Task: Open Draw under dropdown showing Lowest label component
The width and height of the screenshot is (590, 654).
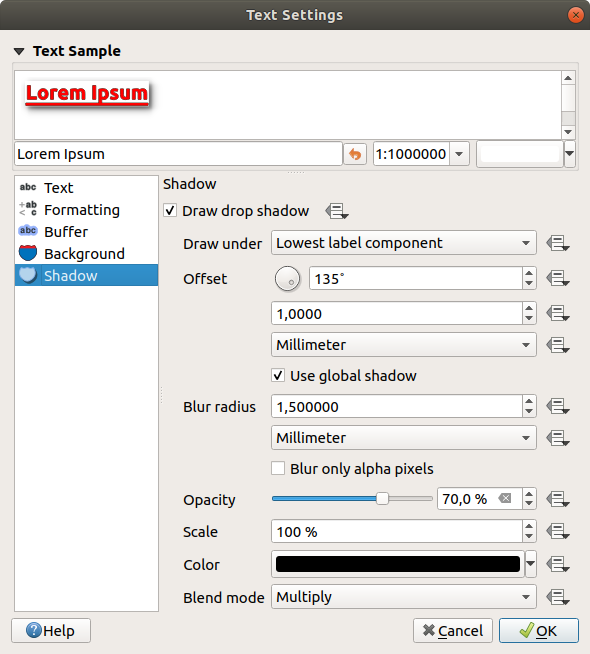Action: (x=403, y=243)
